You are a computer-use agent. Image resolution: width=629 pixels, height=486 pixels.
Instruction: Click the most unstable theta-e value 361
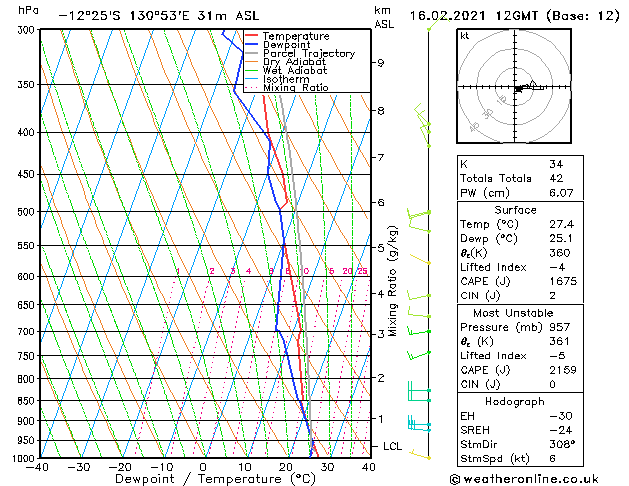(560, 342)
